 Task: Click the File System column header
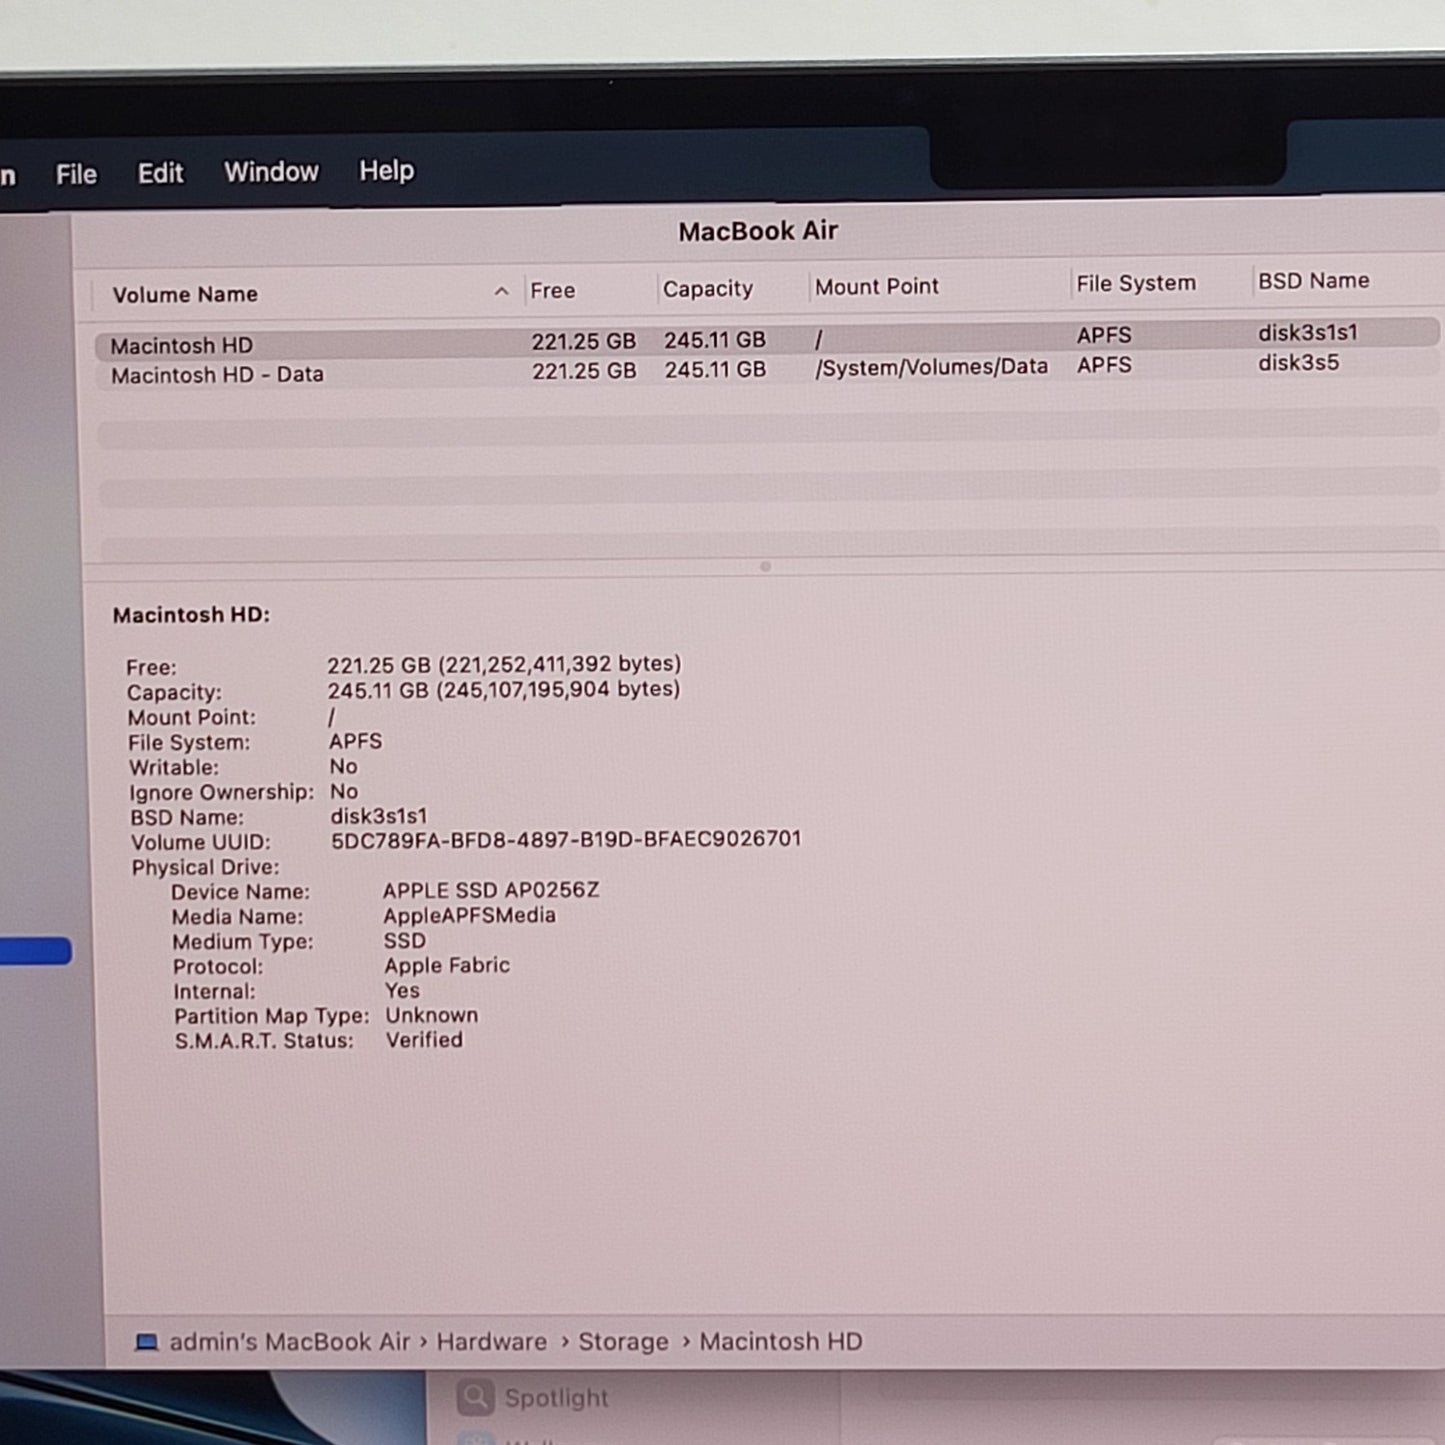click(1135, 283)
